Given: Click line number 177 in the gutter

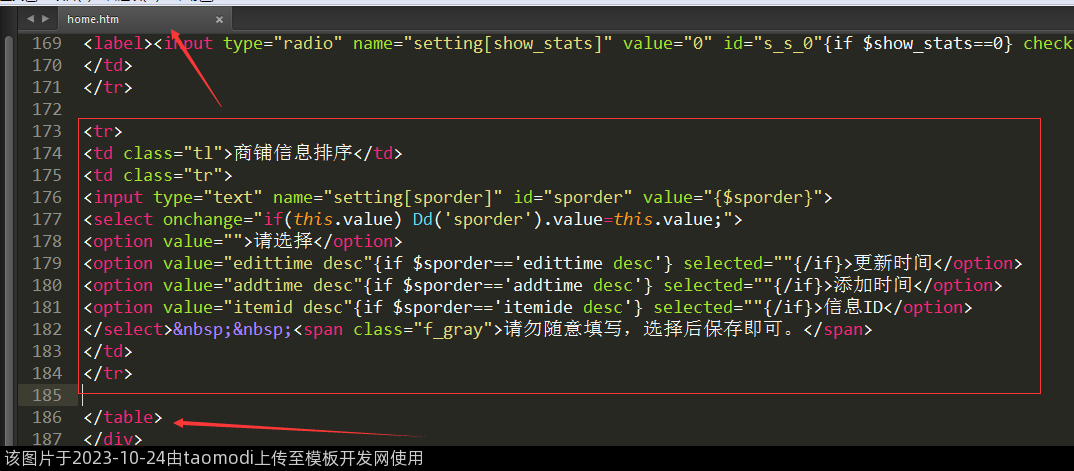Looking at the screenshot, I should pos(46,219).
